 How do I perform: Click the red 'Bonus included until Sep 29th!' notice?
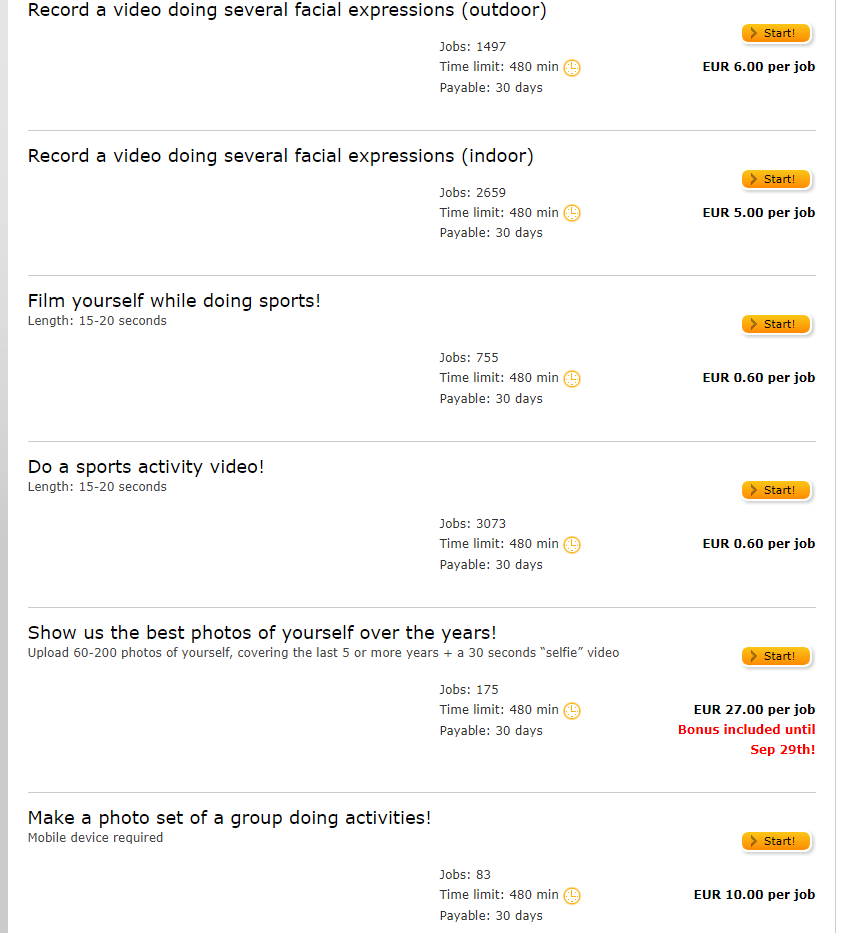pyautogui.click(x=747, y=740)
